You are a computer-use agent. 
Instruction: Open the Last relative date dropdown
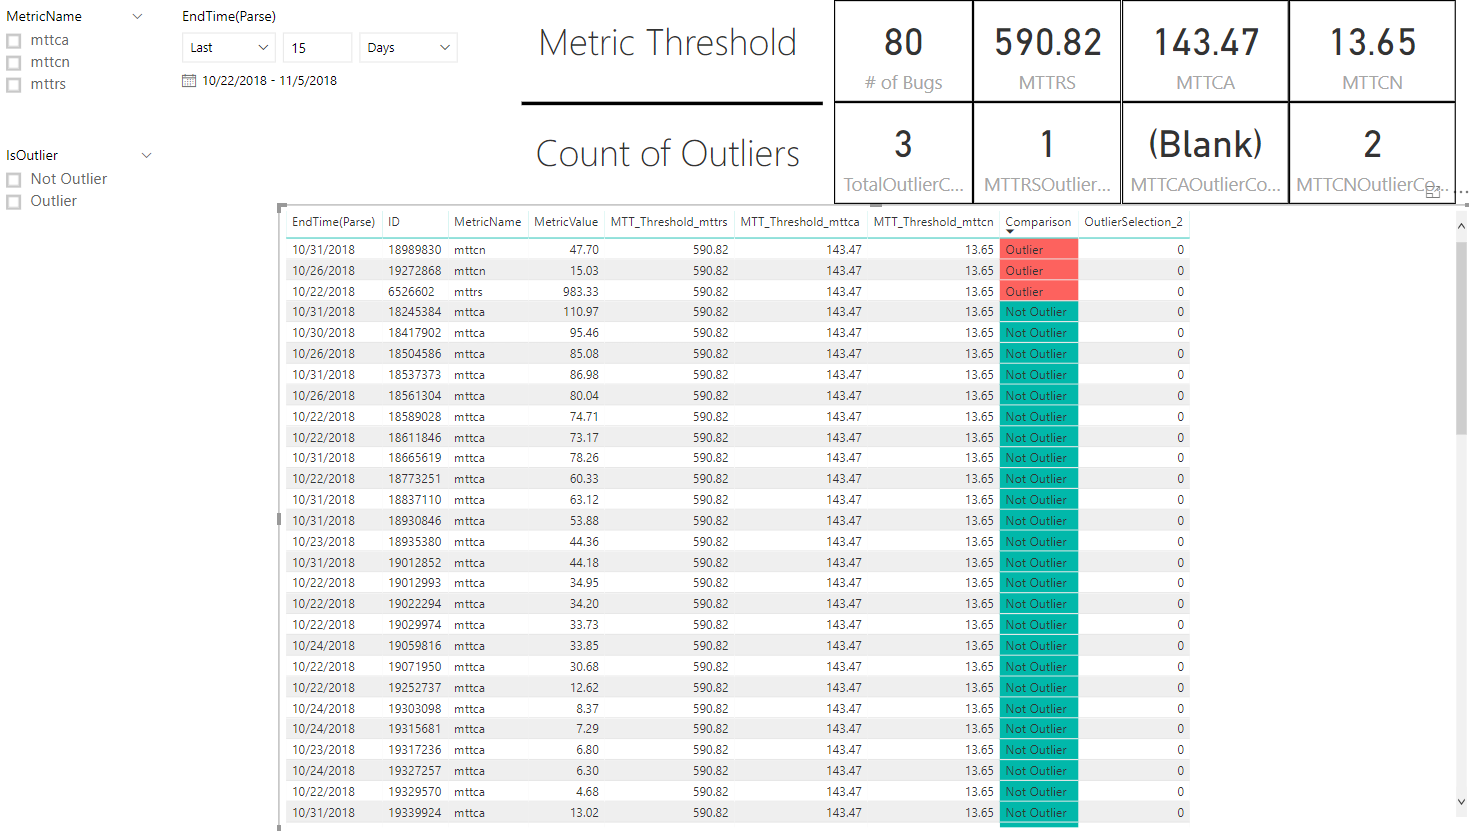229,47
